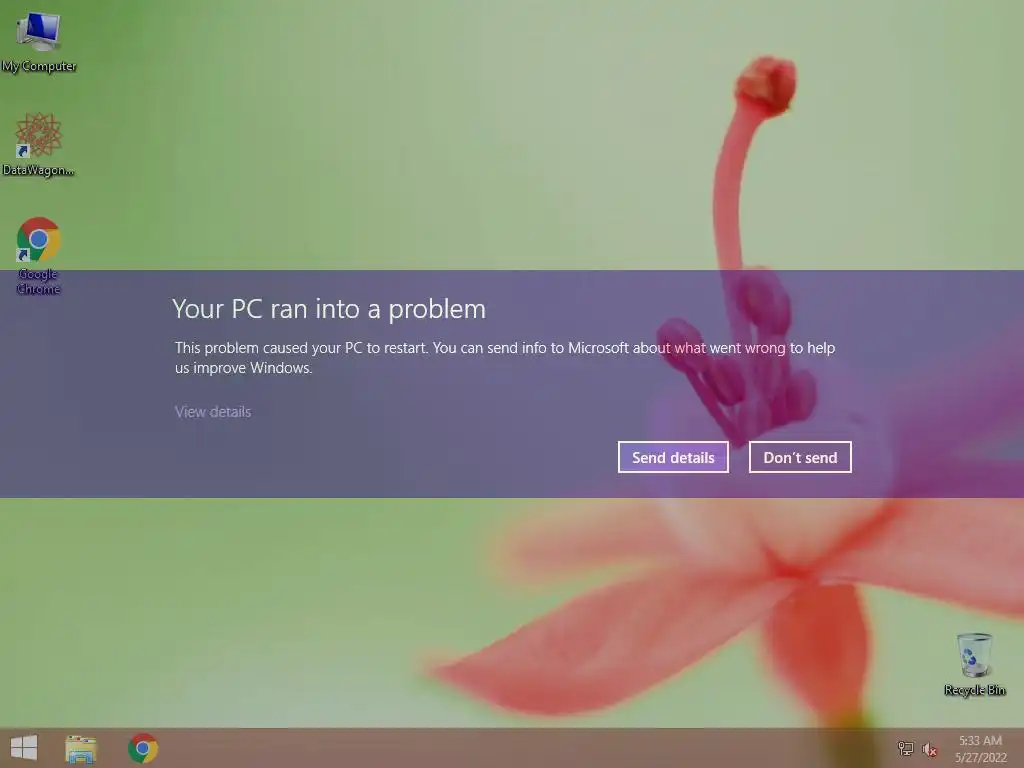Viewport: 1024px width, 768px height.
Task: Open File Explorer from the taskbar
Action: click(x=81, y=748)
